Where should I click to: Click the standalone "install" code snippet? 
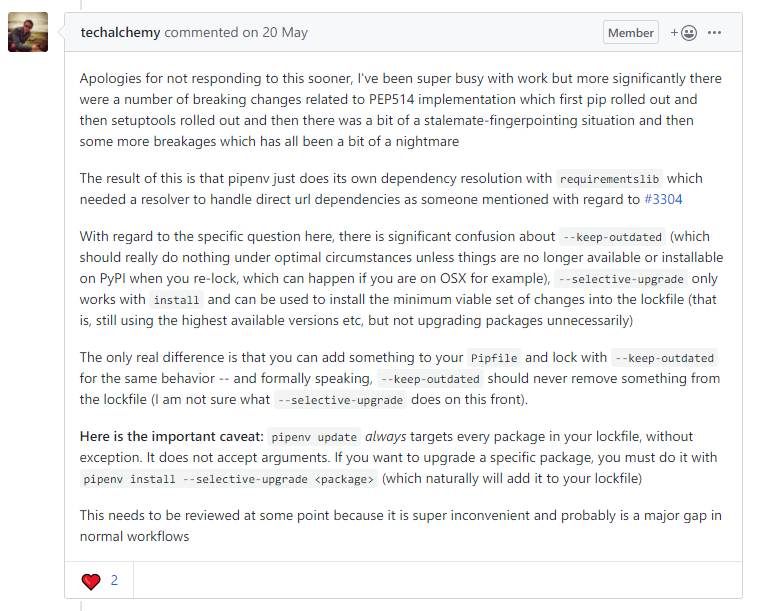click(175, 300)
